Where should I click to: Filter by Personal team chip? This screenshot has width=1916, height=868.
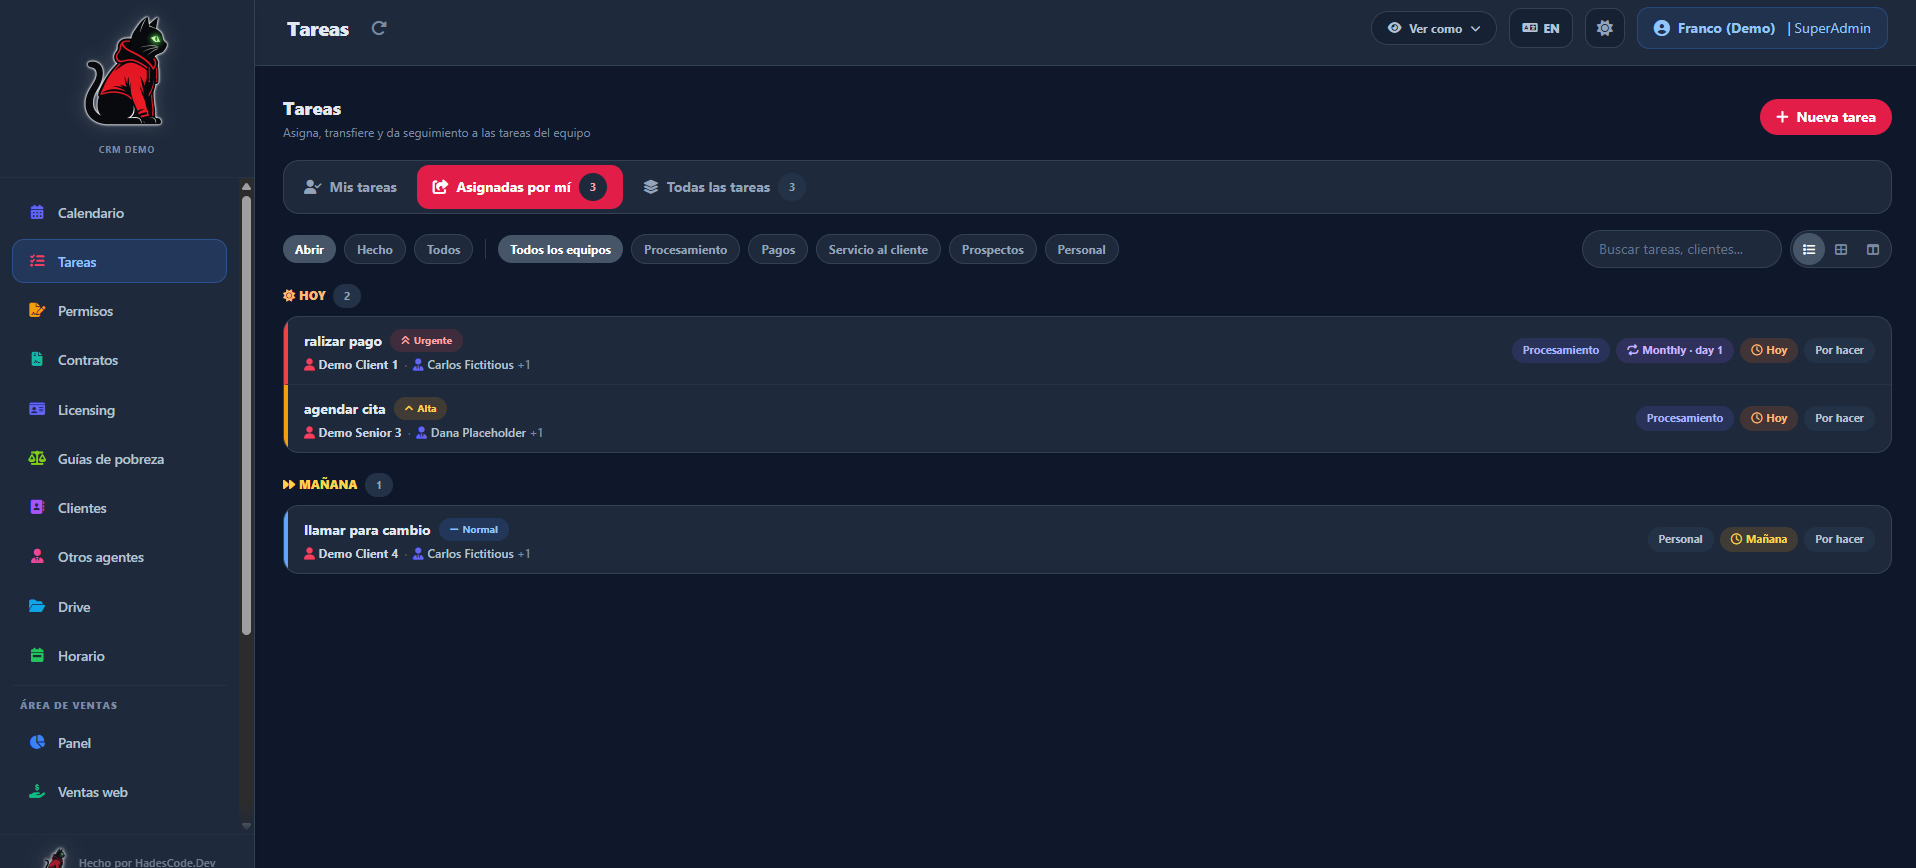(1081, 250)
